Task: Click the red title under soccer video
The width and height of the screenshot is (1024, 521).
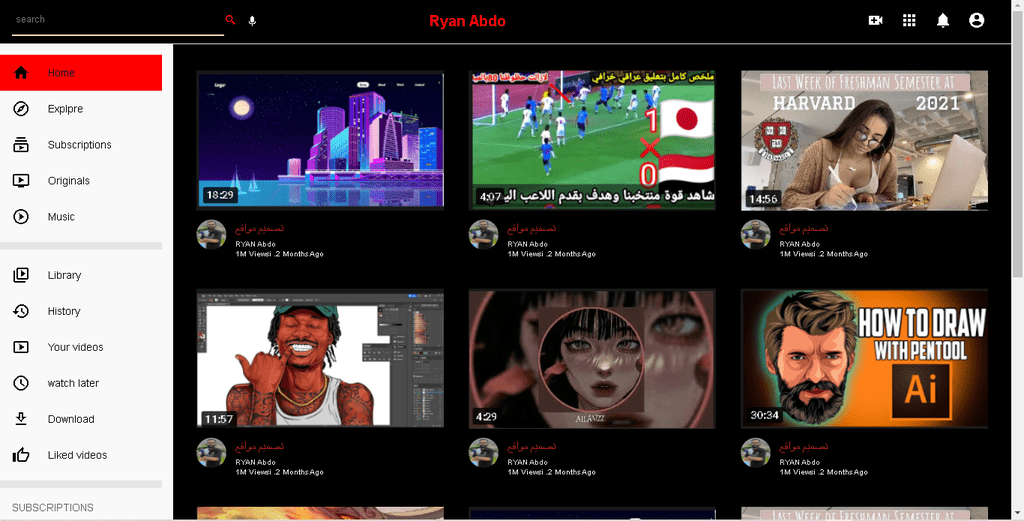Action: [532, 229]
